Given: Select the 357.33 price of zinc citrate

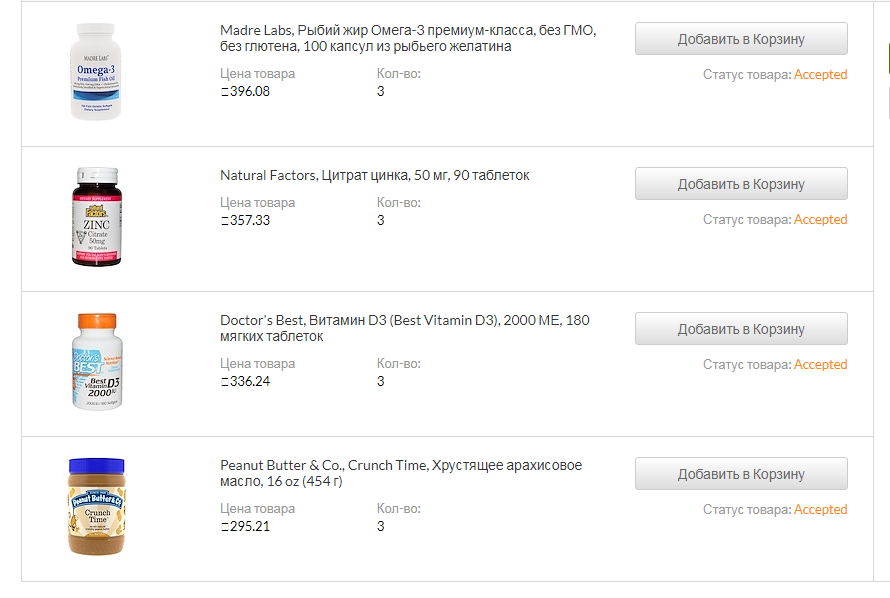Looking at the screenshot, I should [245, 220].
